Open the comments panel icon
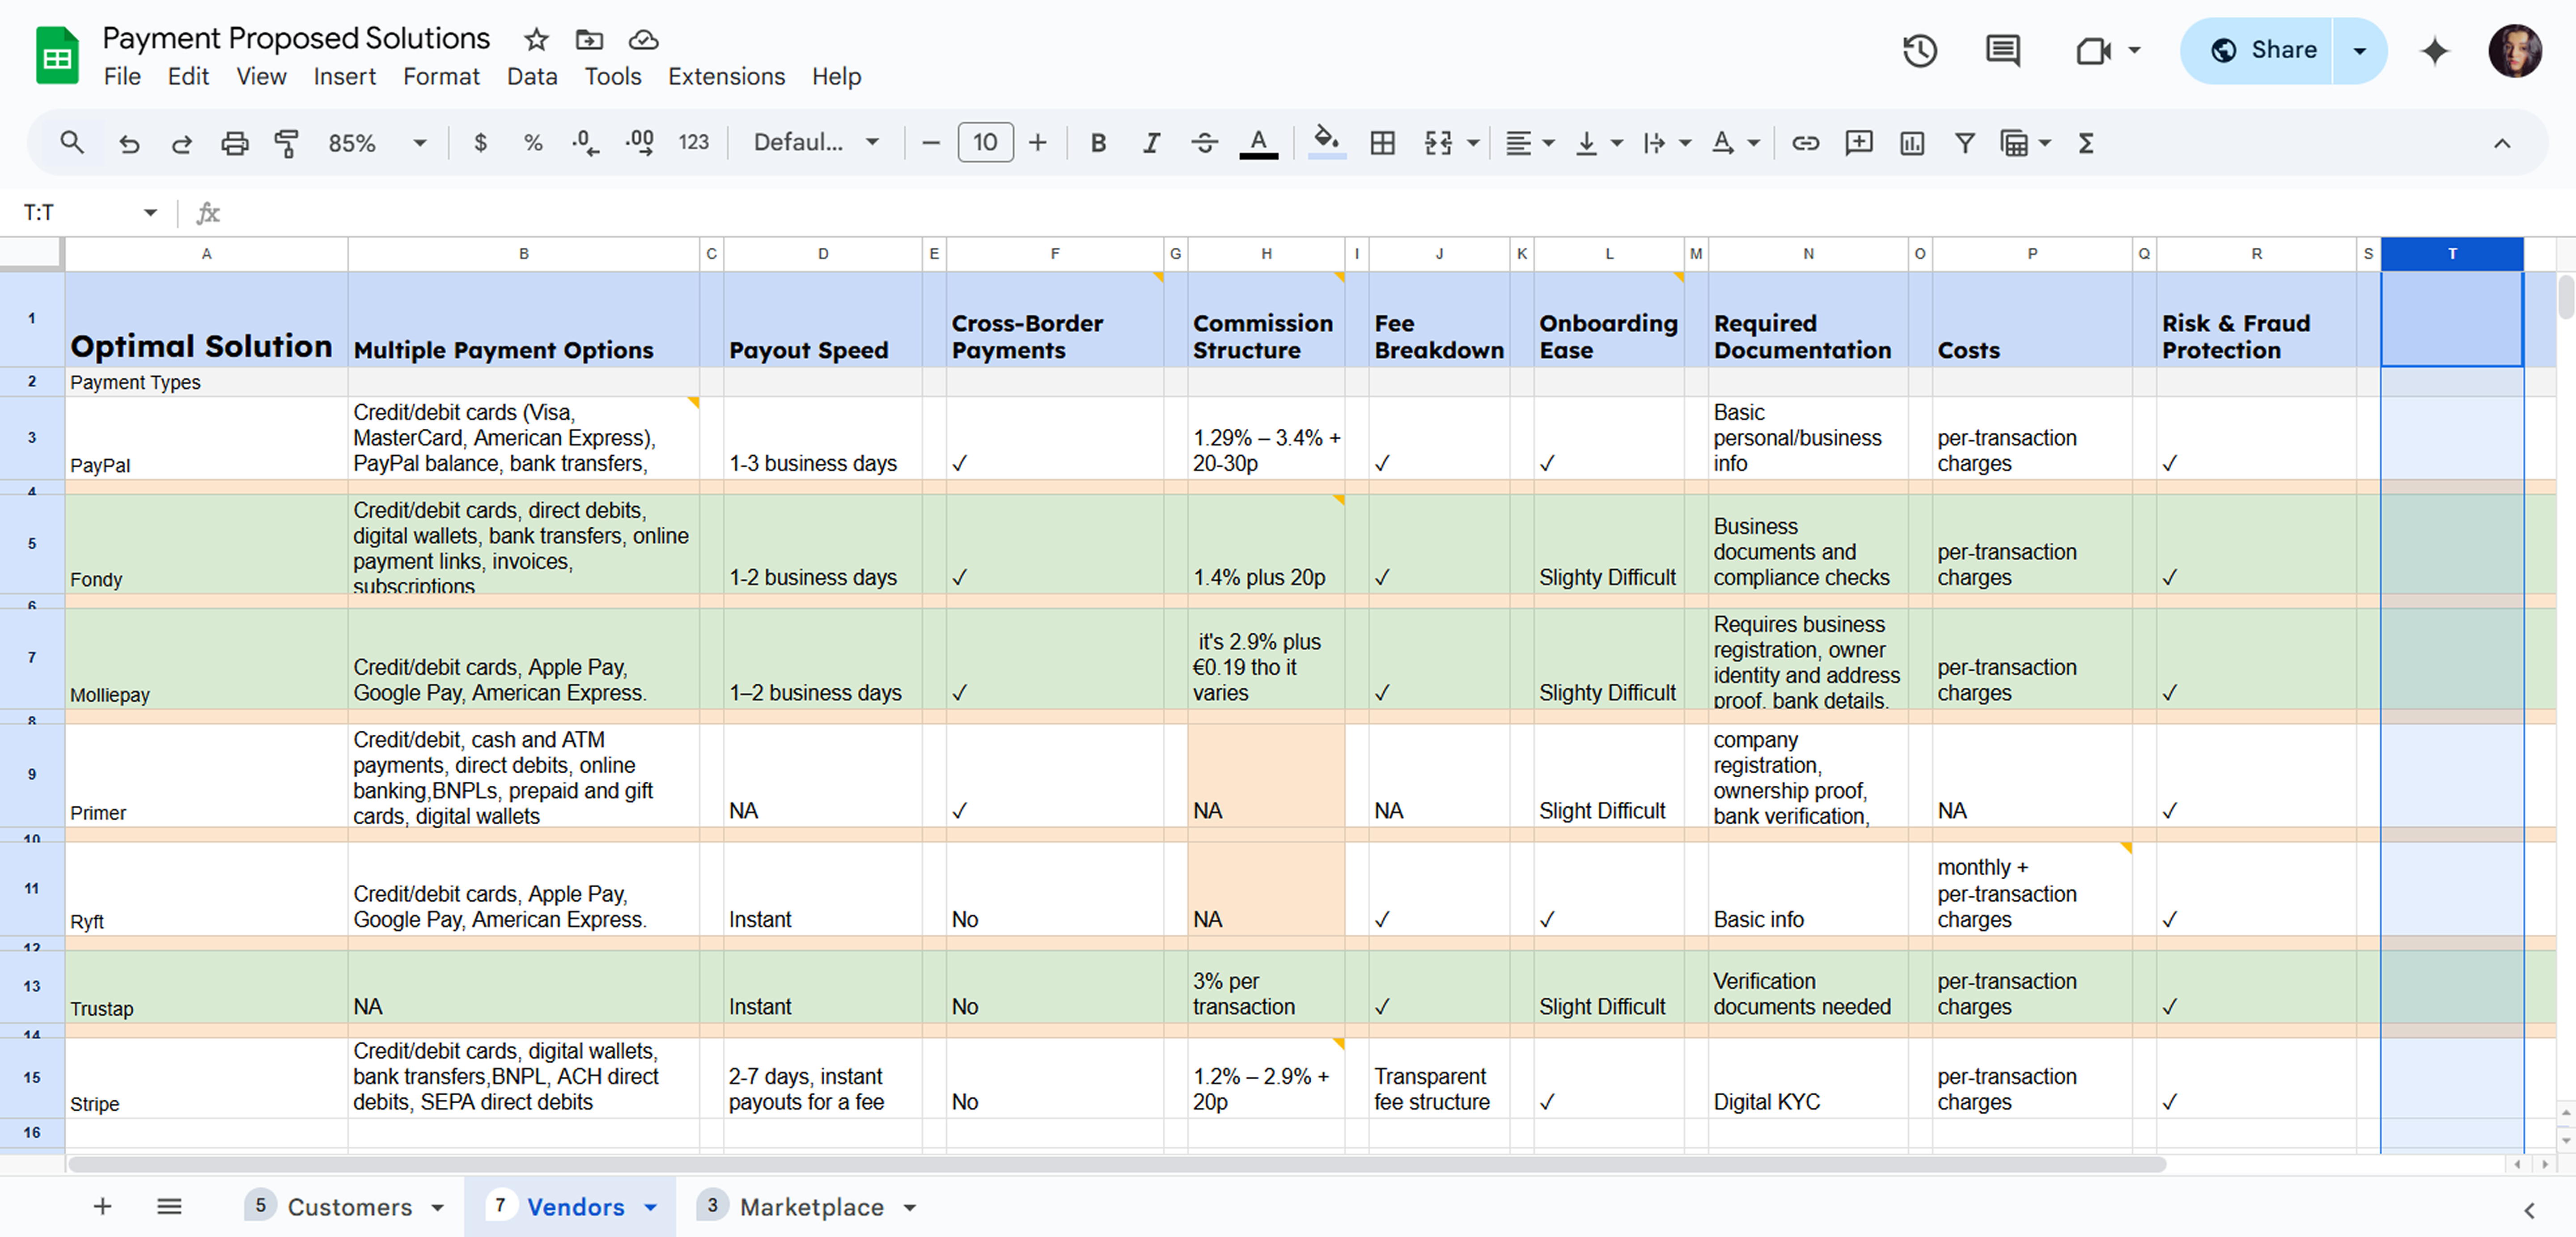Screen dimensions: 2576x1237 tap(2002, 50)
